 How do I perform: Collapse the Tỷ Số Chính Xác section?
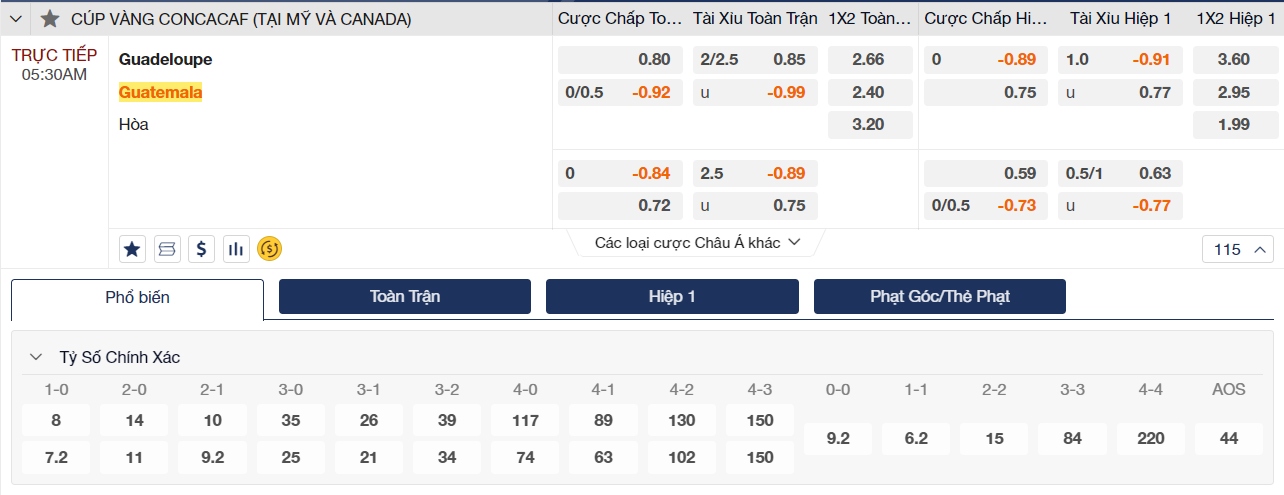pos(36,357)
